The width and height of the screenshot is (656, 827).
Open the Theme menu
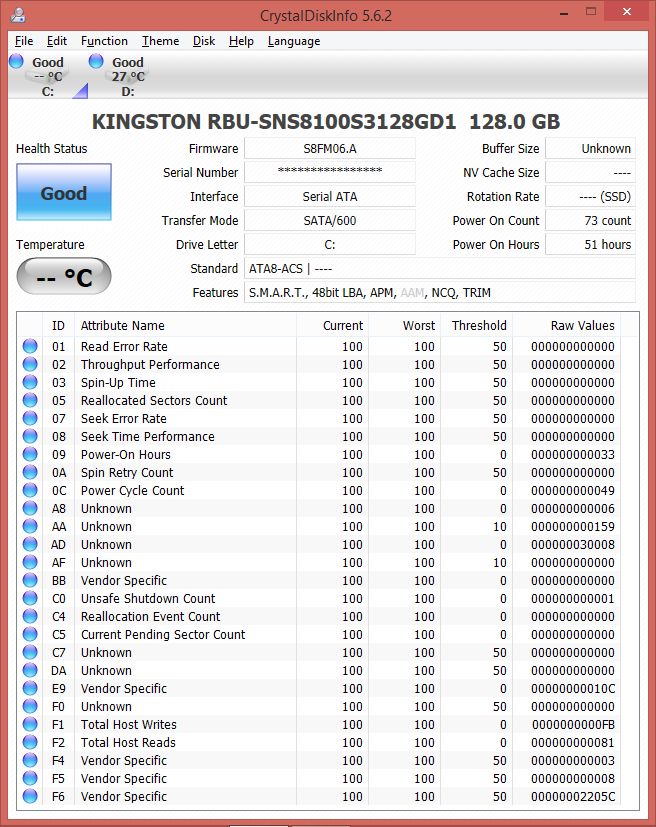coord(160,41)
